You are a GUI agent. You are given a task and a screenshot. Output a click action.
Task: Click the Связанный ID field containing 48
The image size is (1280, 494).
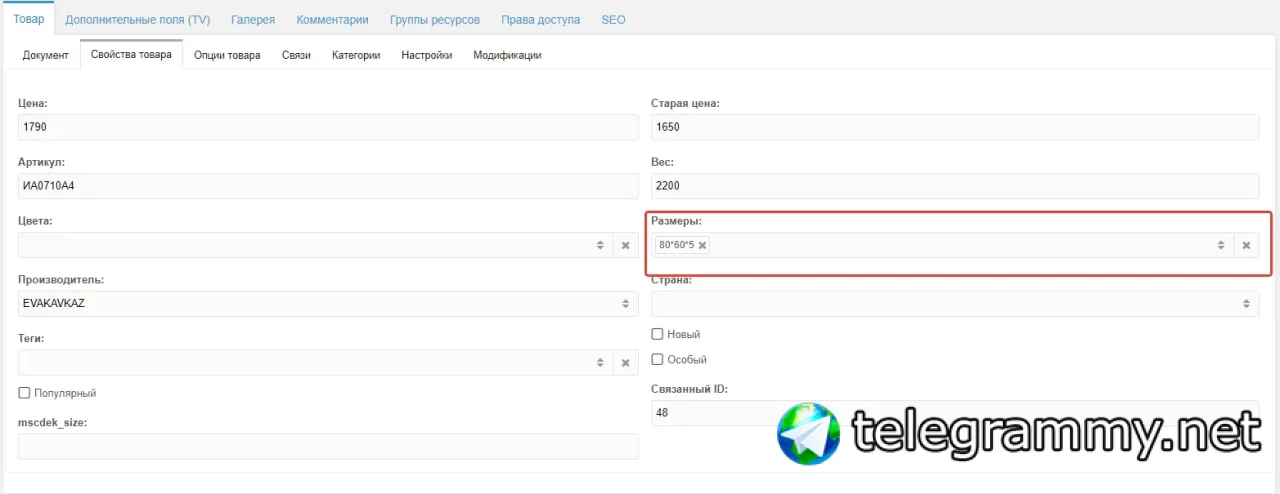(x=955, y=412)
